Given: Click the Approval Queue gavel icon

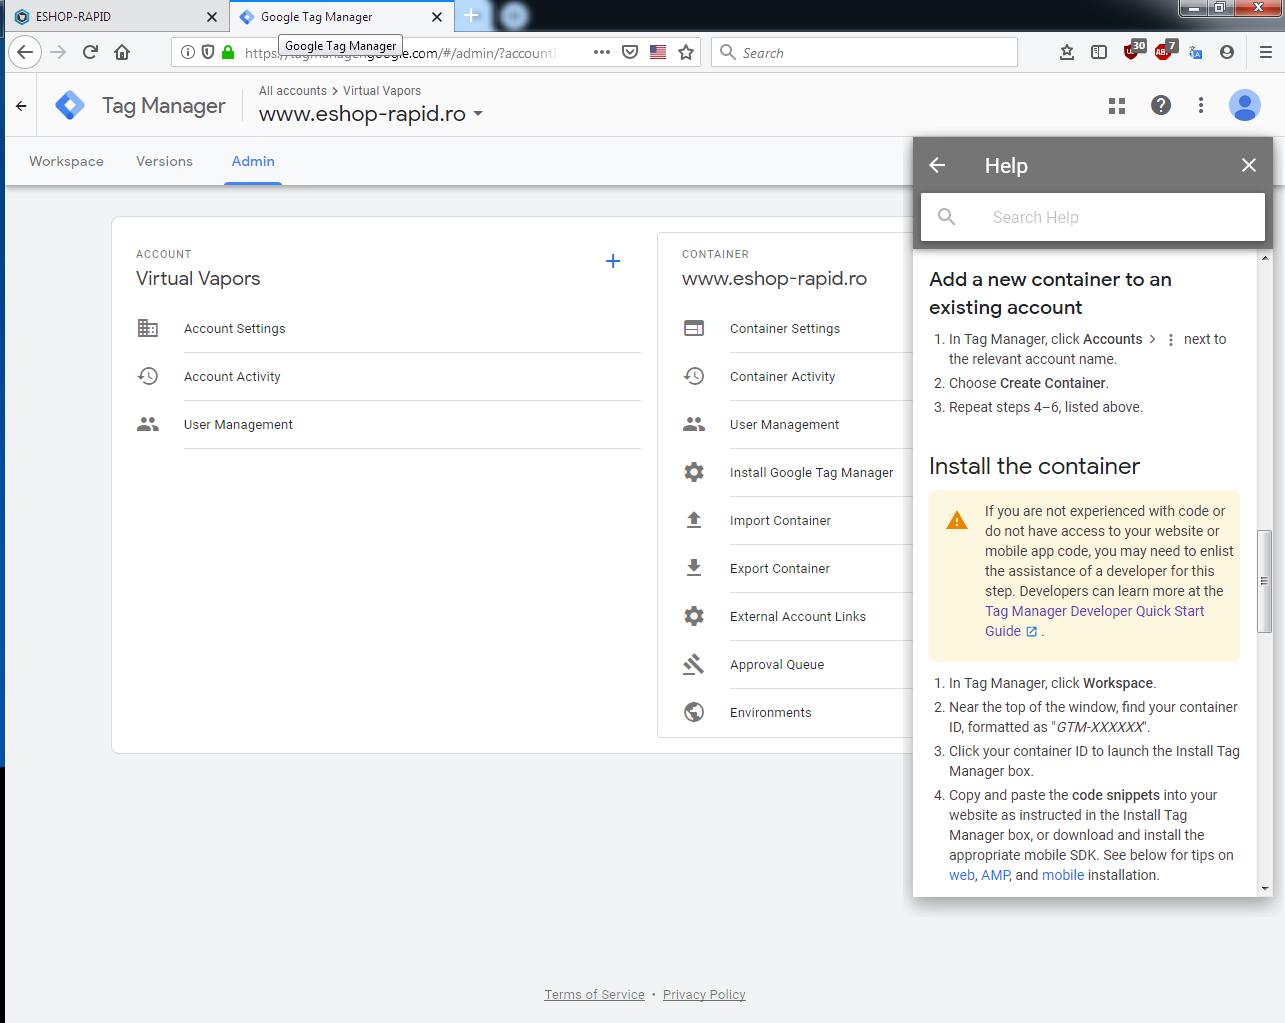Looking at the screenshot, I should (x=694, y=664).
